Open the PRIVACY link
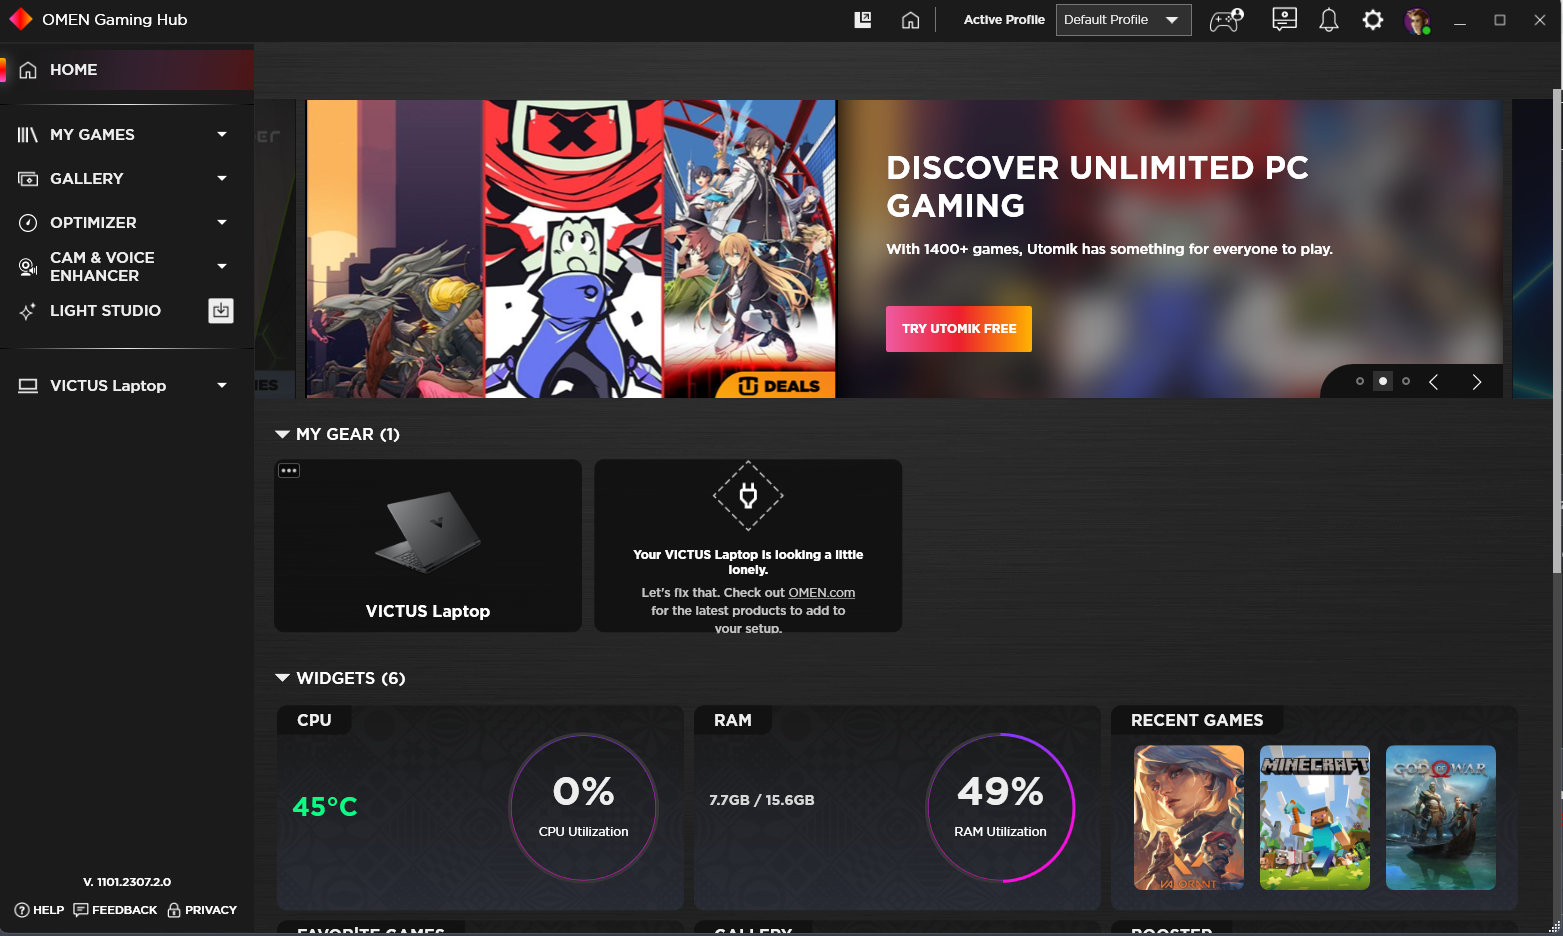Viewport: 1563px width, 936px height. pos(211,910)
